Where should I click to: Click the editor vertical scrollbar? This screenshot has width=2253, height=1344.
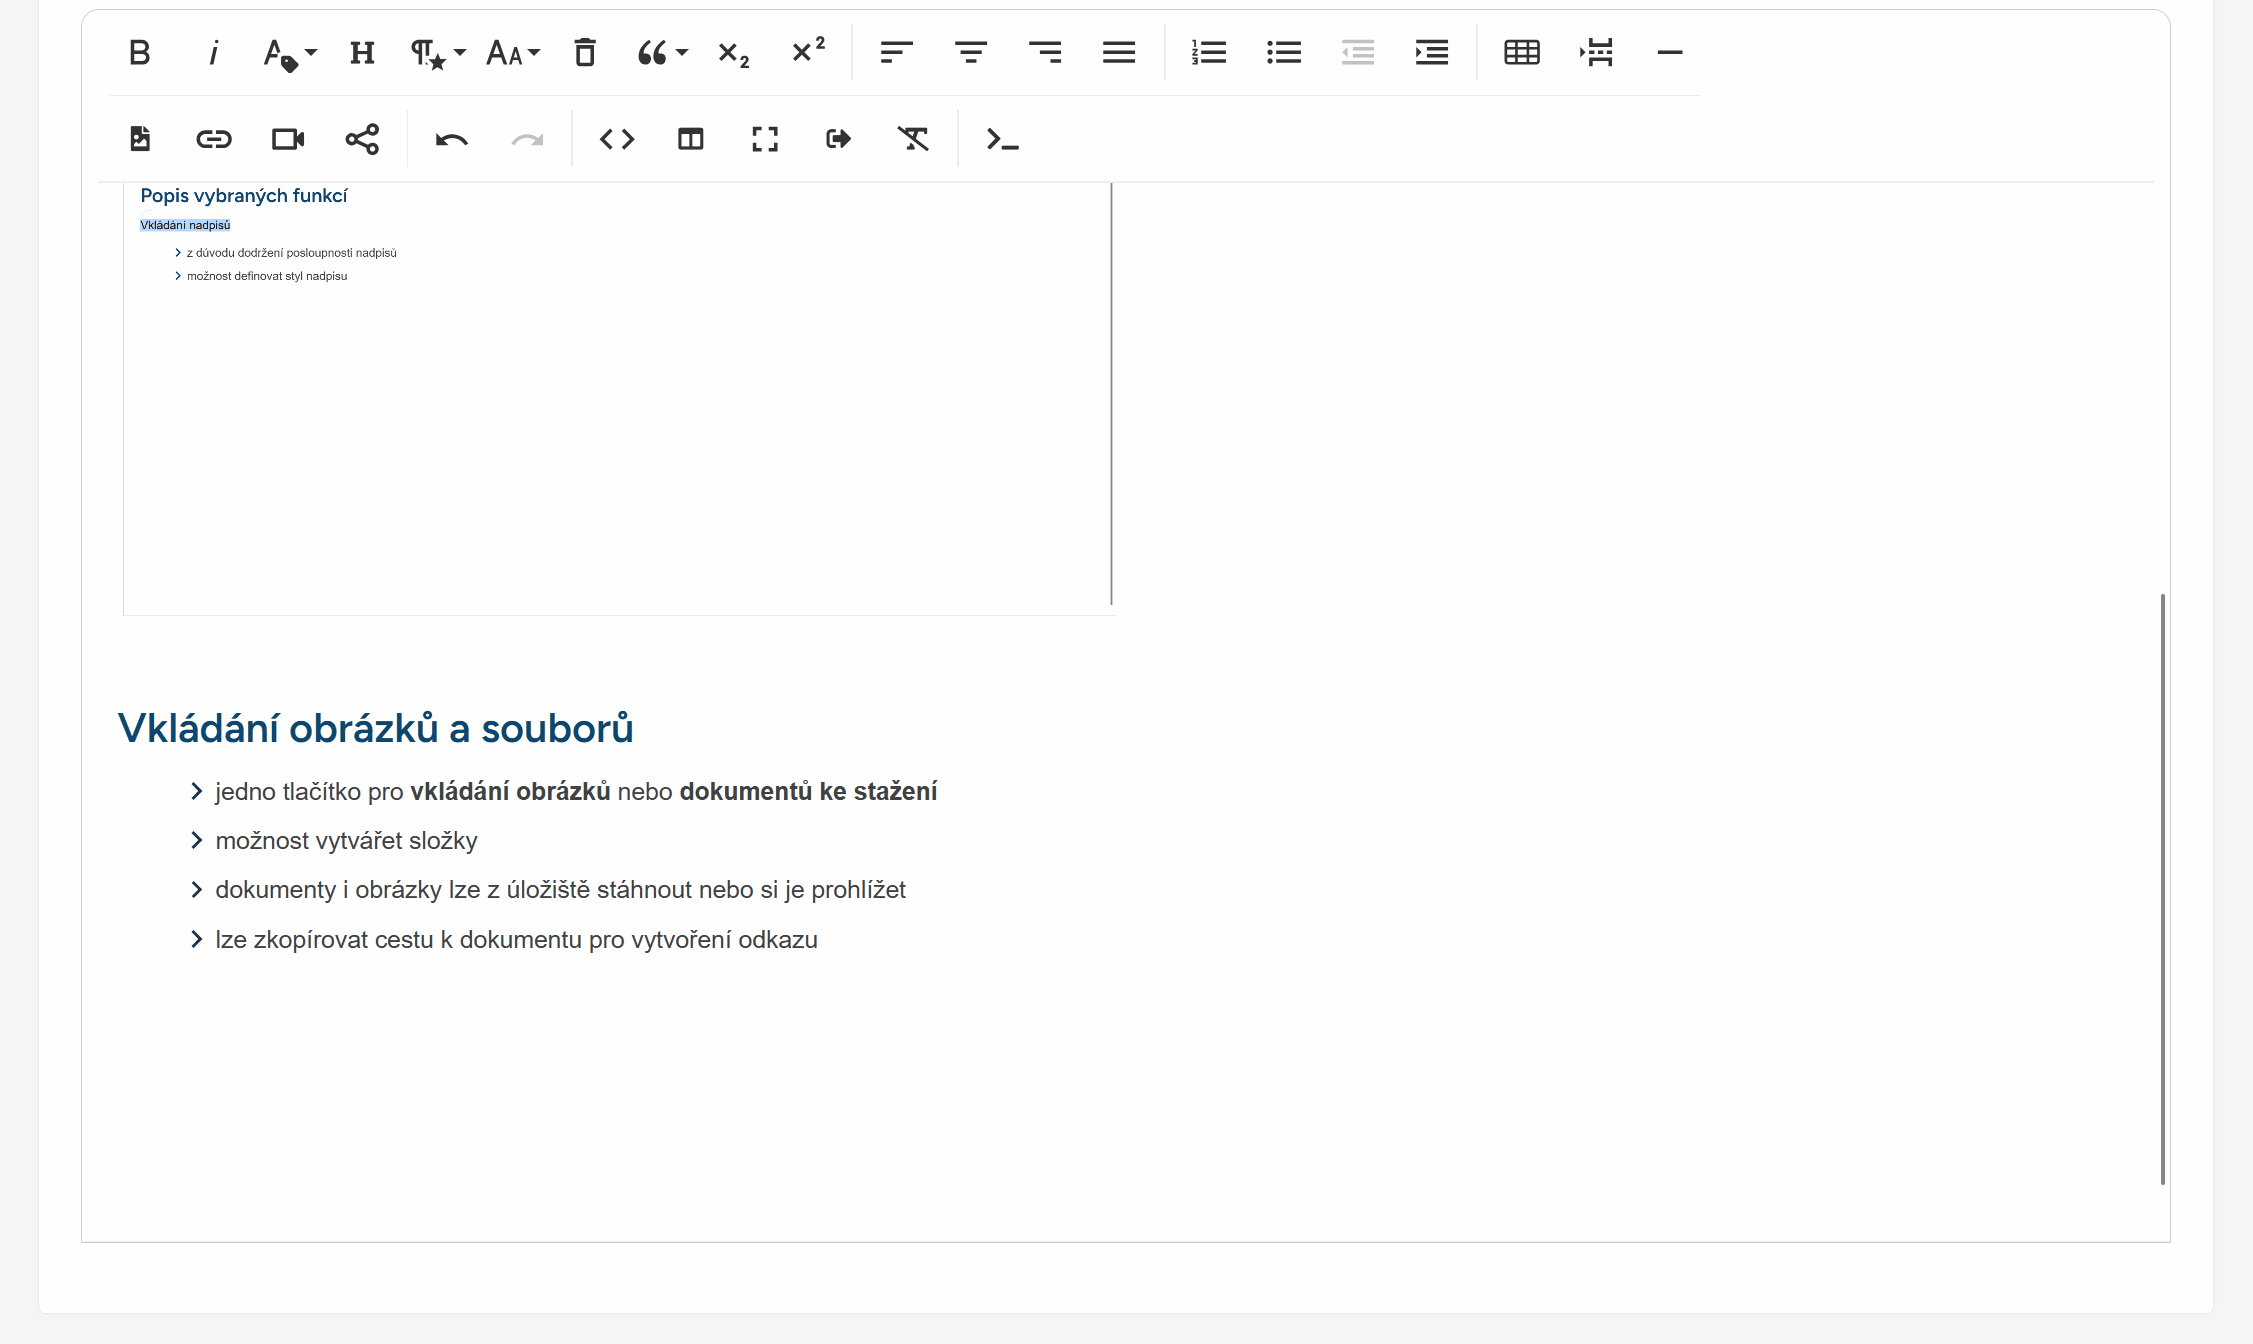coord(2162,888)
